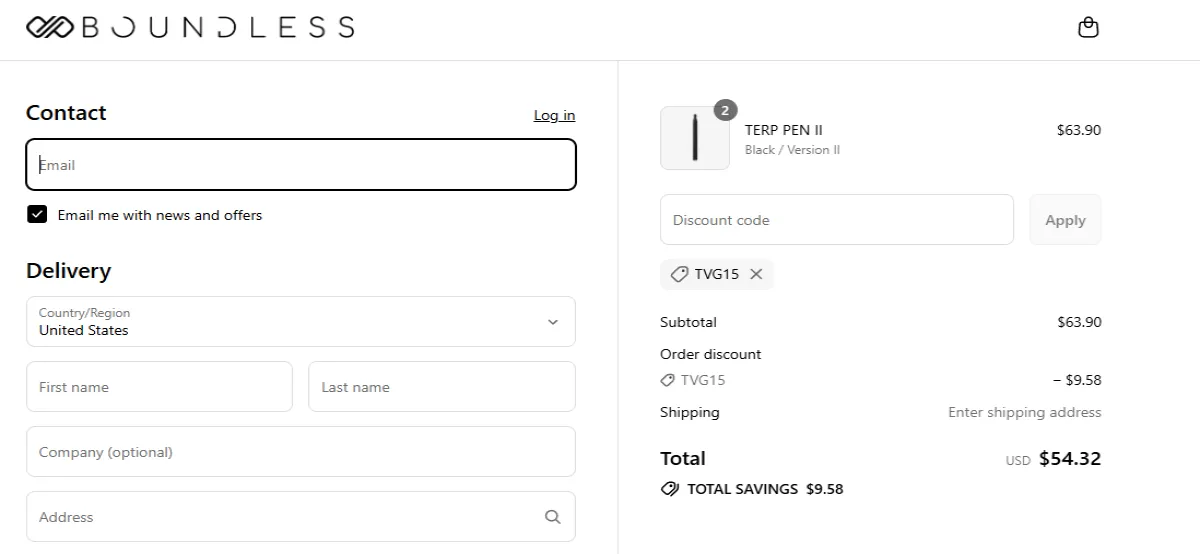
Task: Uncheck Email me with news and offers
Action: coord(37,214)
